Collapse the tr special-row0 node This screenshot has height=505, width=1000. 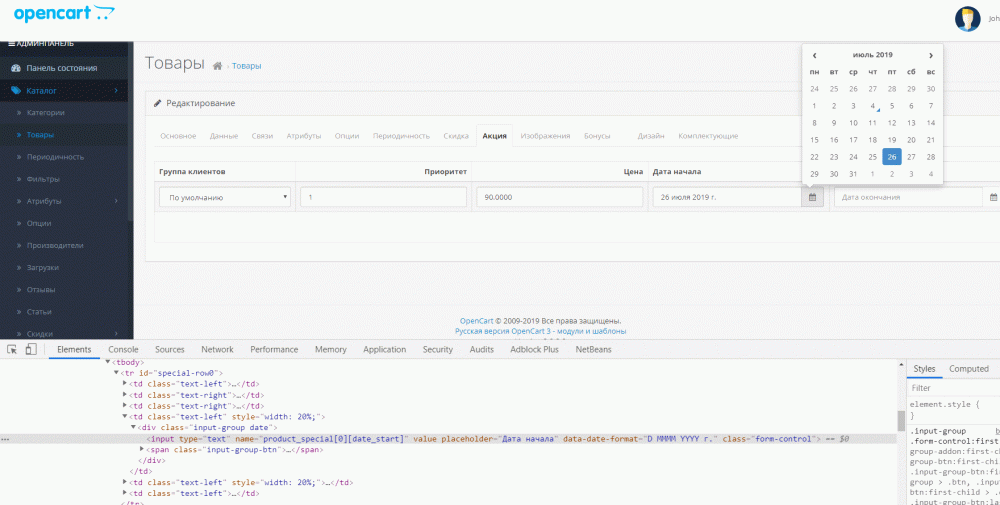(117, 373)
